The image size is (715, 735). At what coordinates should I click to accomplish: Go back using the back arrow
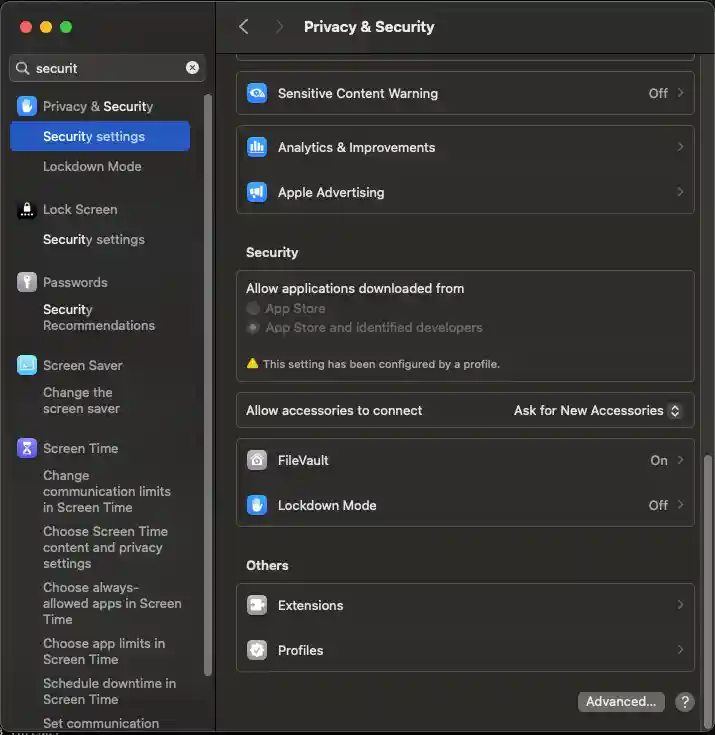click(x=244, y=27)
